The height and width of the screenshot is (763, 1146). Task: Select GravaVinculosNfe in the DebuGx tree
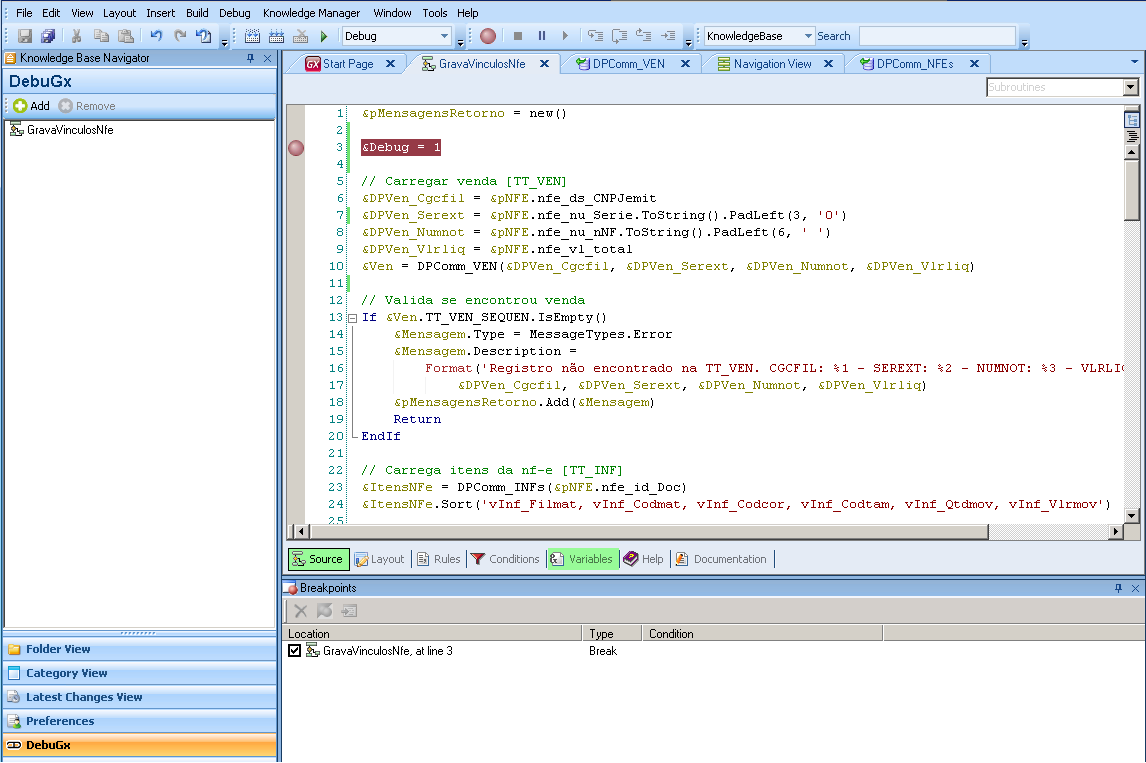[69, 130]
